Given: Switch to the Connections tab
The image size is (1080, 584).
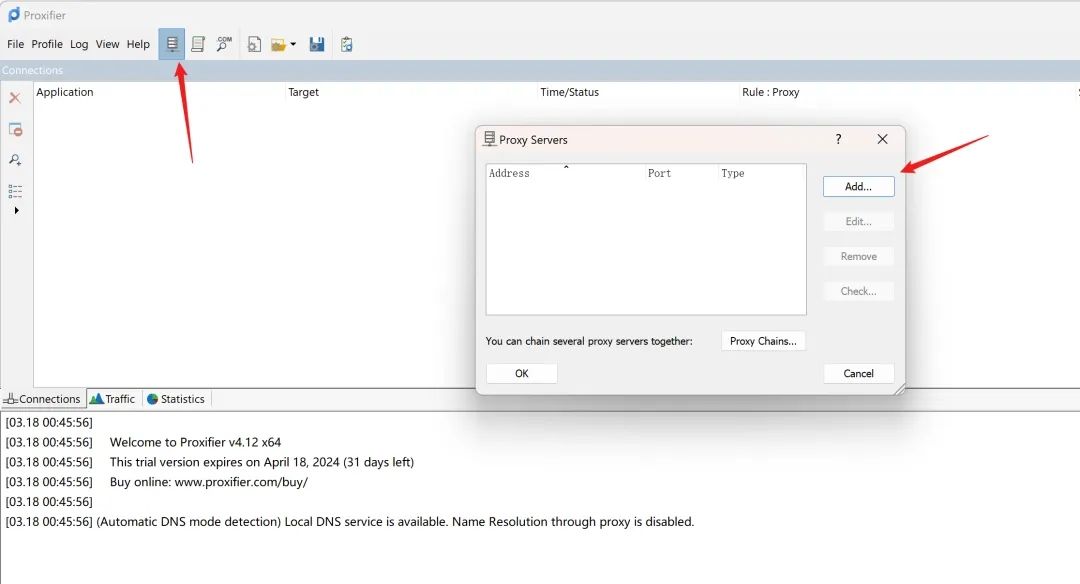Looking at the screenshot, I should (43, 399).
